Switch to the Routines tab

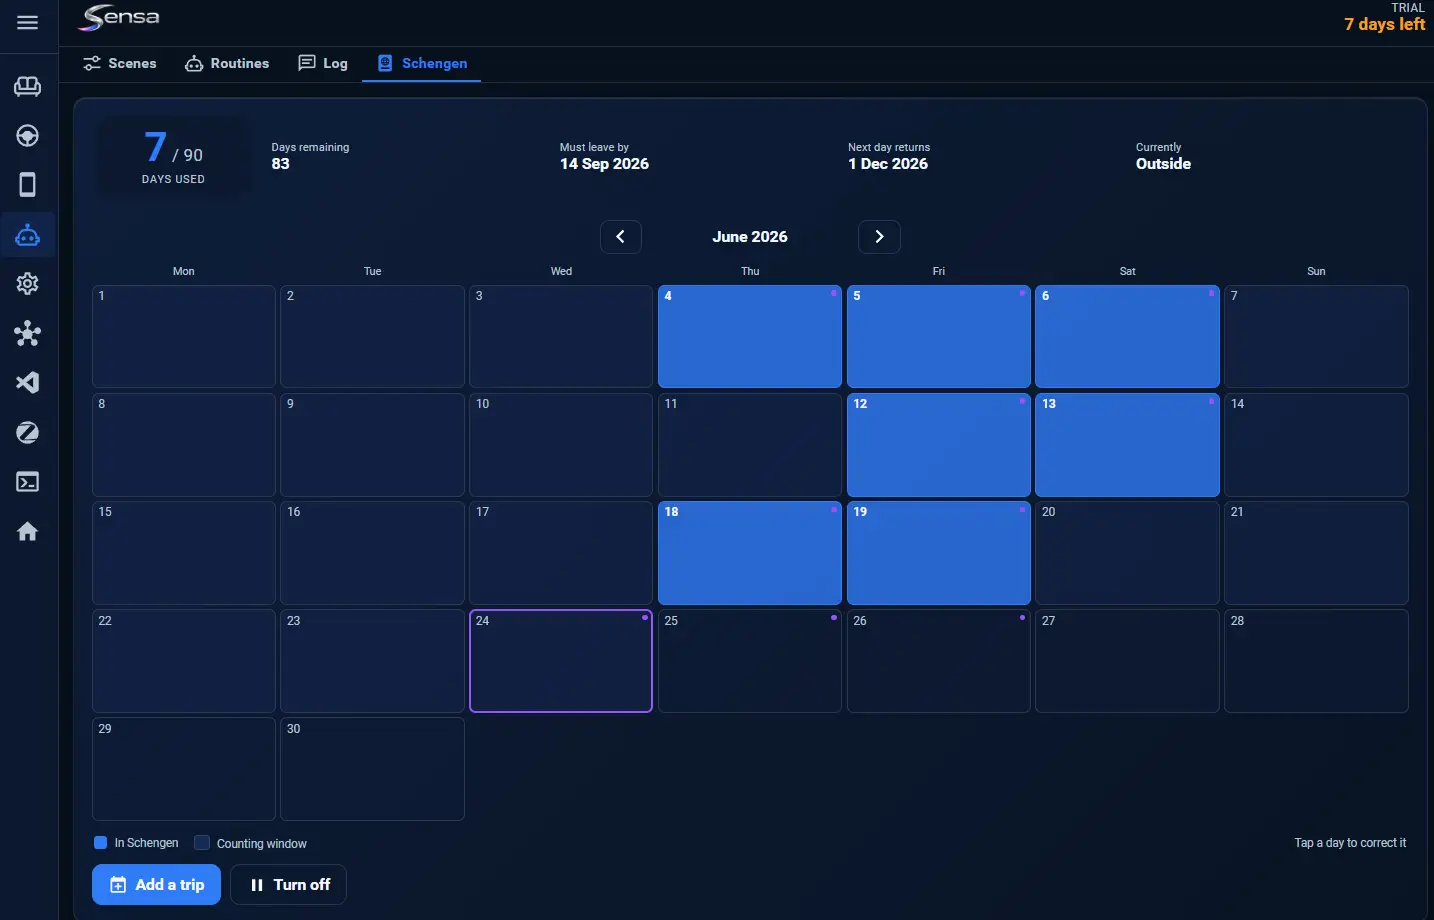[x=227, y=63]
